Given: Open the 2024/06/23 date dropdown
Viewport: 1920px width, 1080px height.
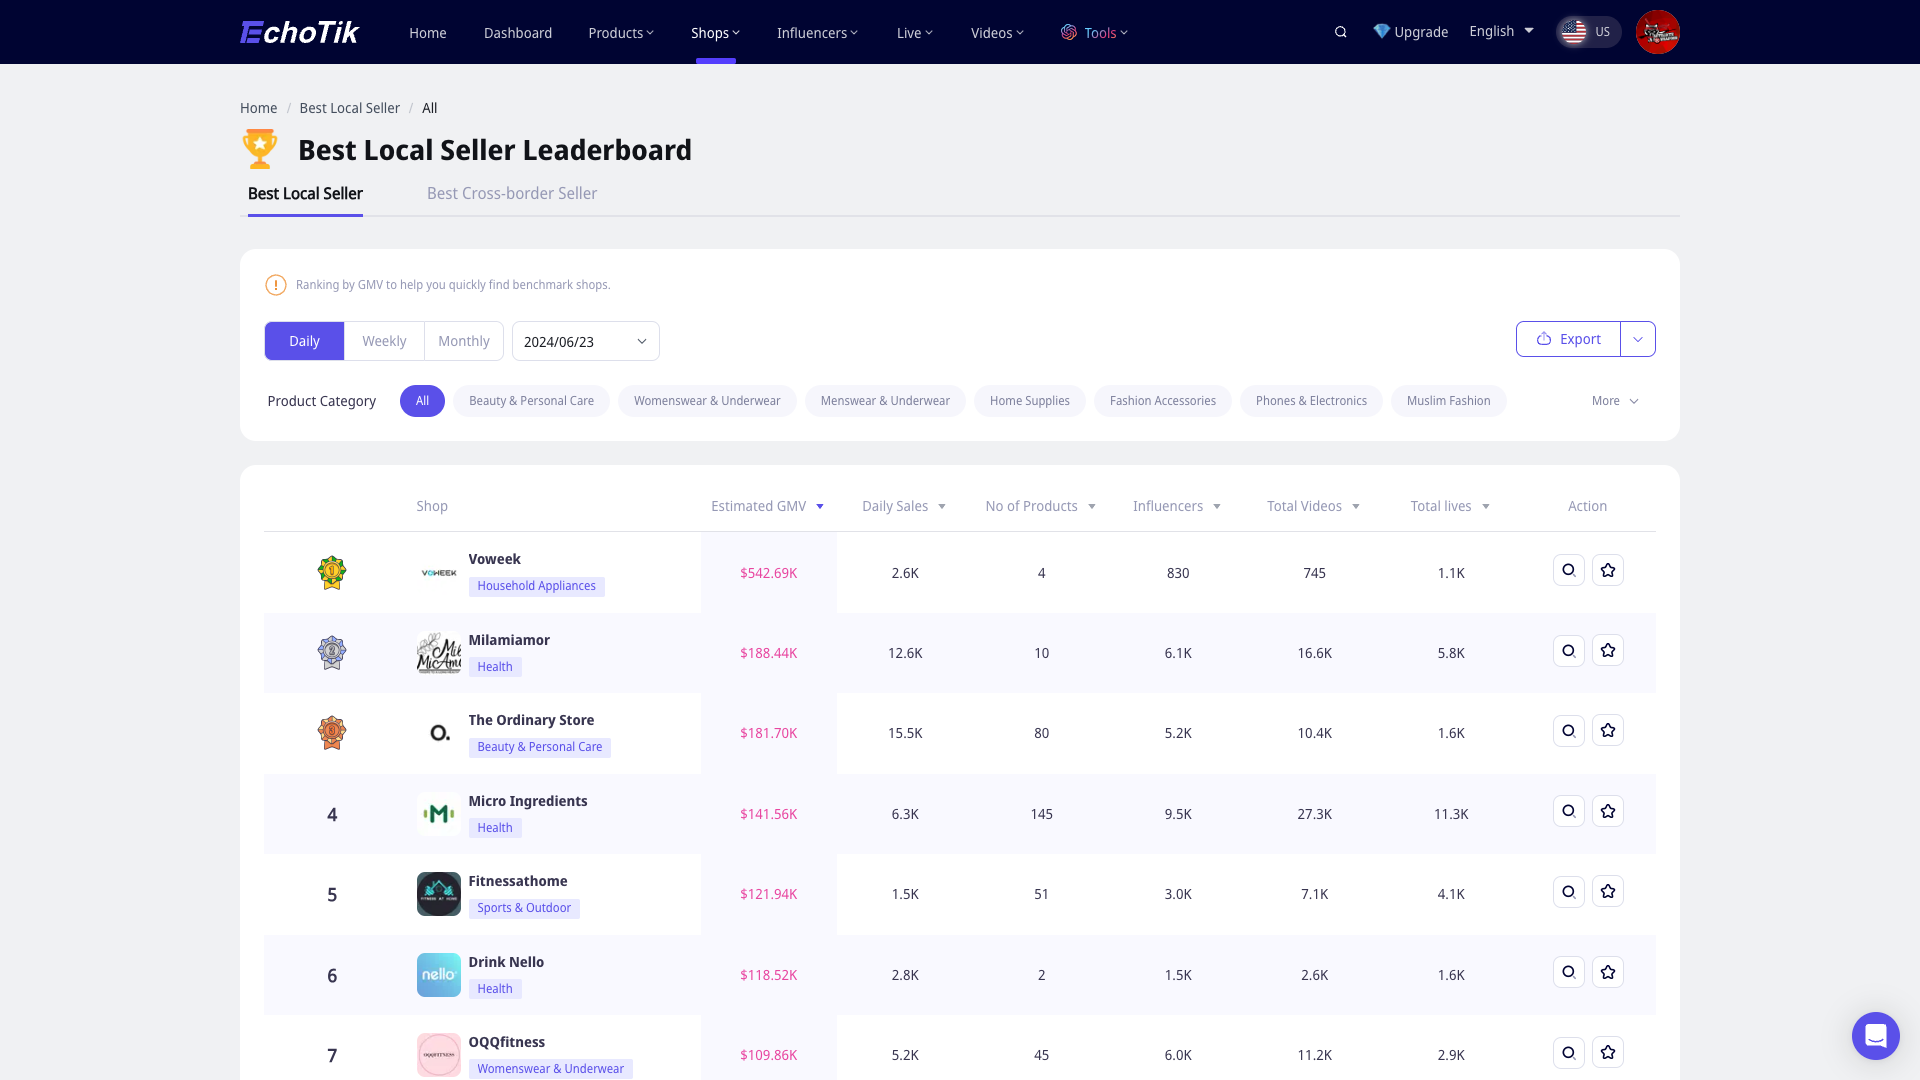Looking at the screenshot, I should 585,341.
